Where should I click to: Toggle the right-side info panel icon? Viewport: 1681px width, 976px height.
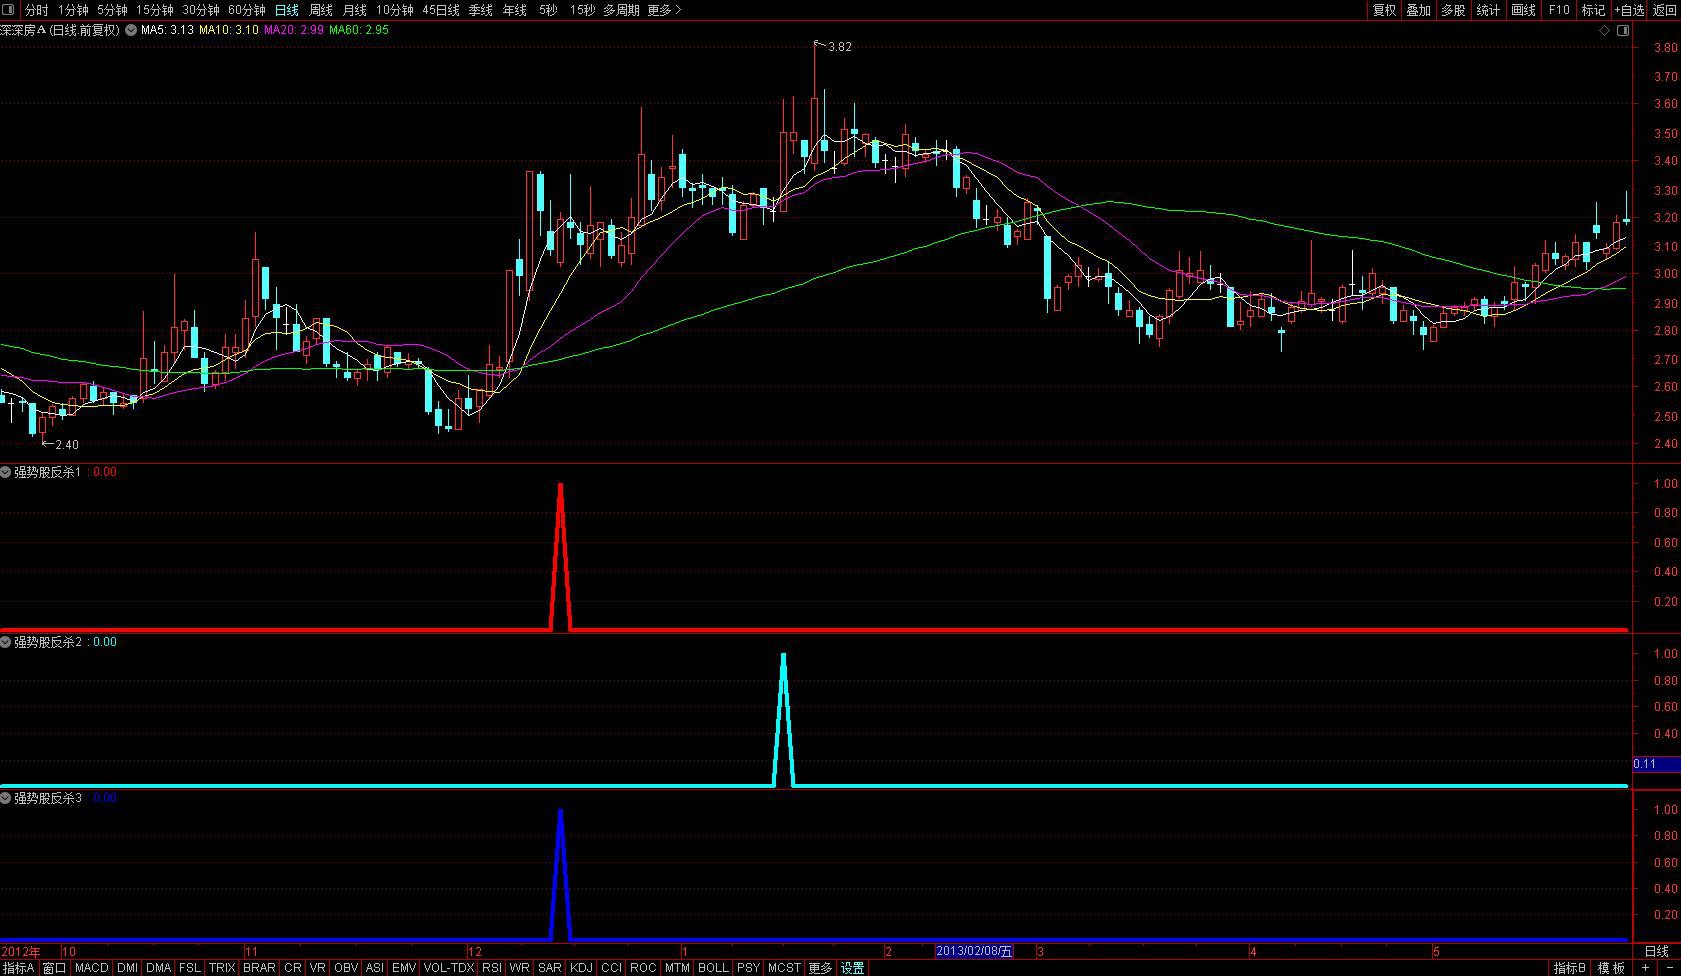tap(1623, 31)
